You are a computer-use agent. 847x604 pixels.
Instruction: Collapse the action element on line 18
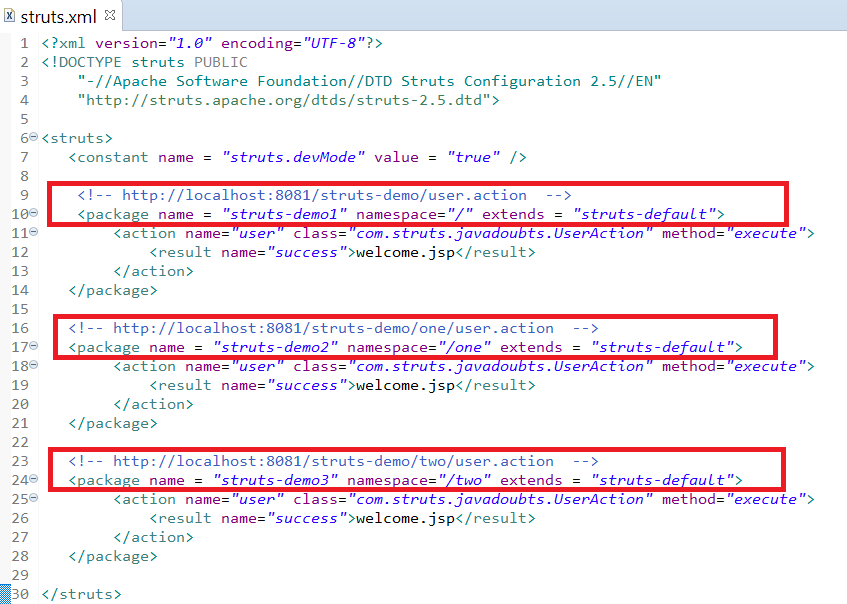tap(34, 365)
